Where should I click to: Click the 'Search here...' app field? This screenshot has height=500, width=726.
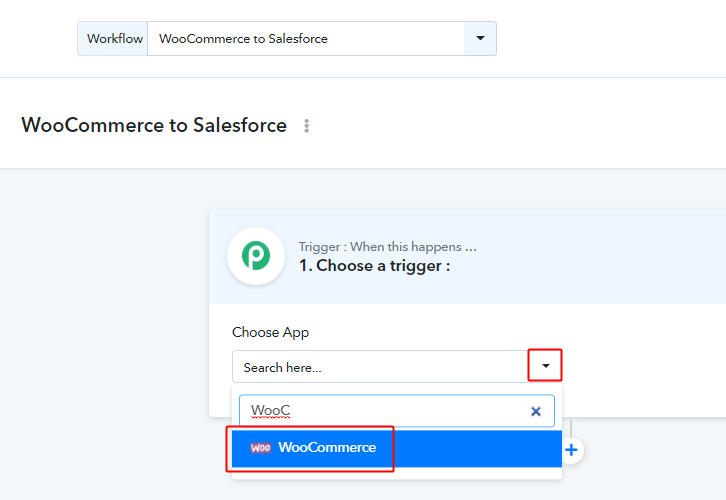pos(380,367)
